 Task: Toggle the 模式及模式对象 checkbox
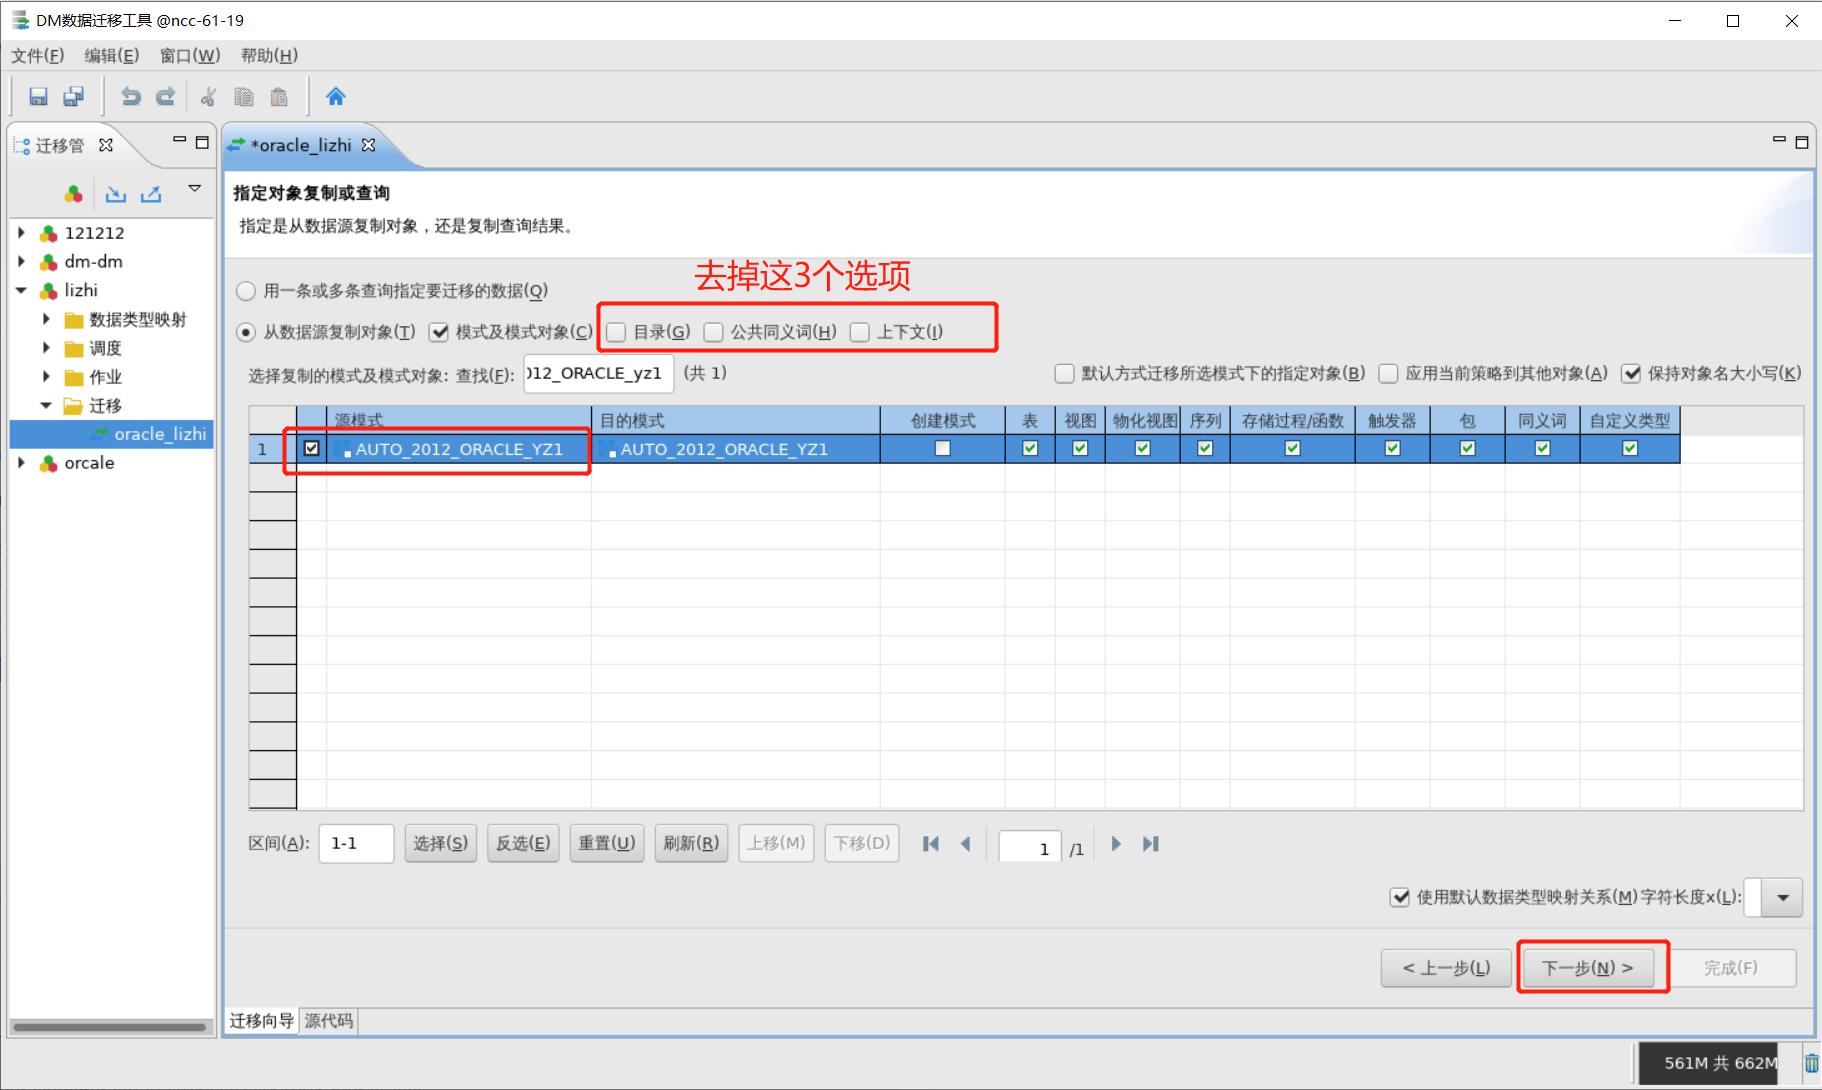pos(439,332)
